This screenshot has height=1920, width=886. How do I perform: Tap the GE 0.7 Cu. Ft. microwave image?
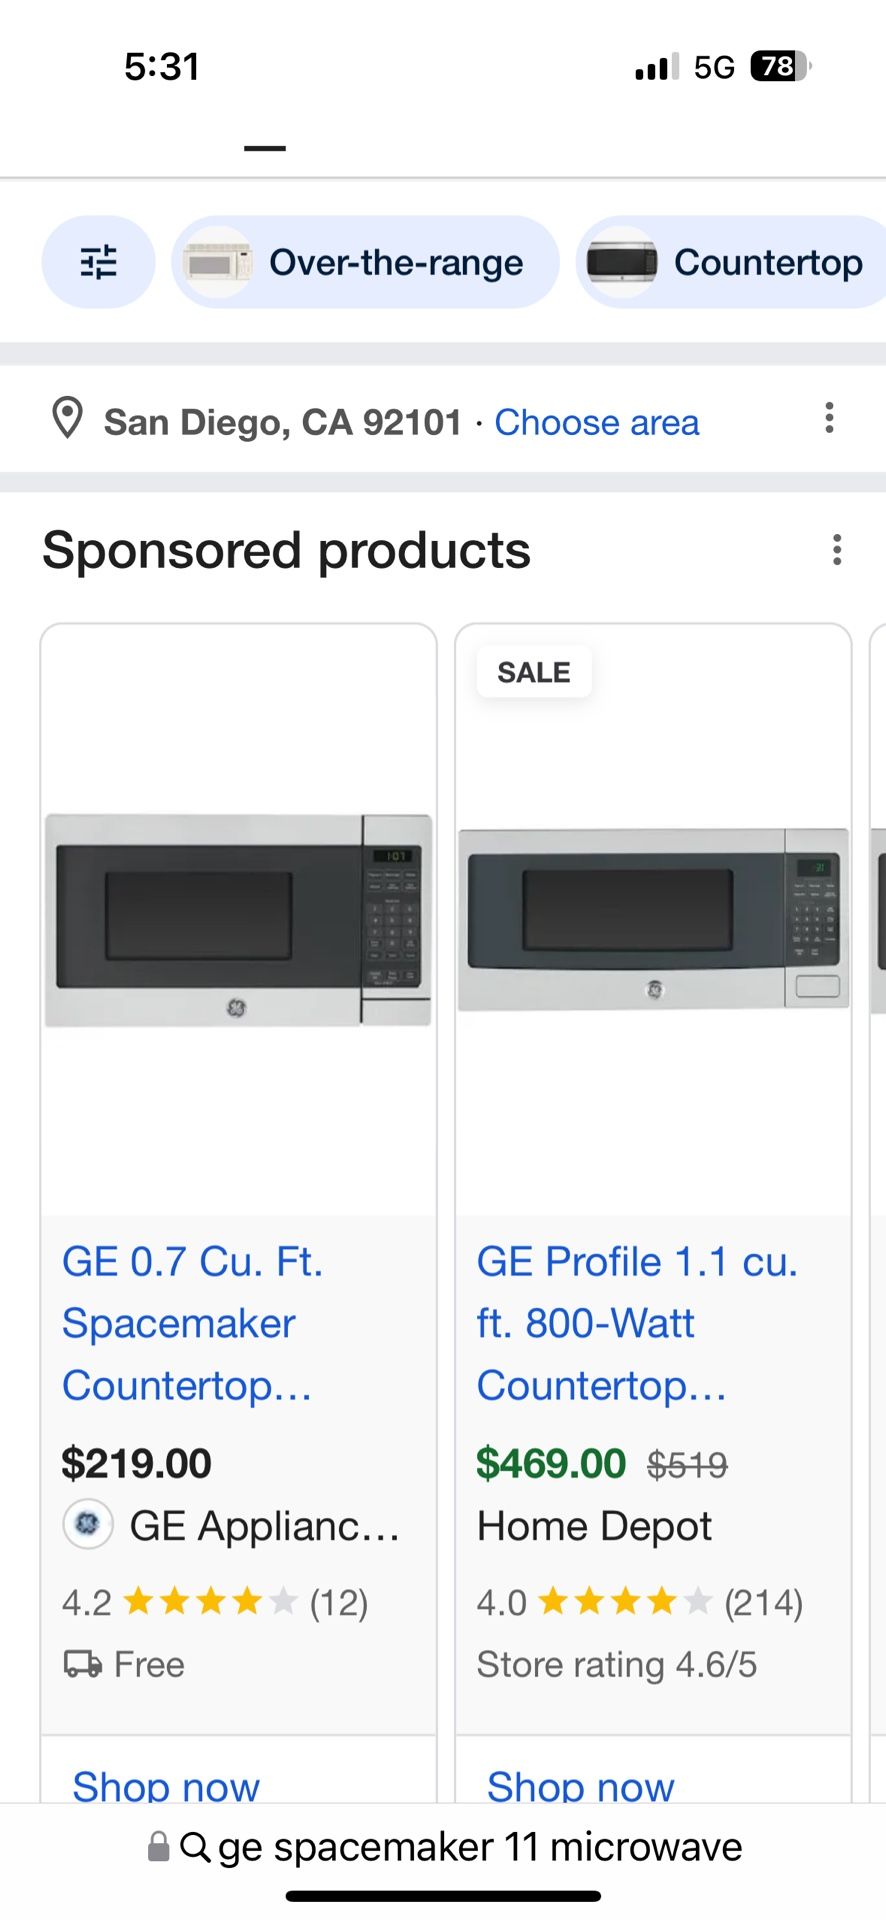point(238,920)
